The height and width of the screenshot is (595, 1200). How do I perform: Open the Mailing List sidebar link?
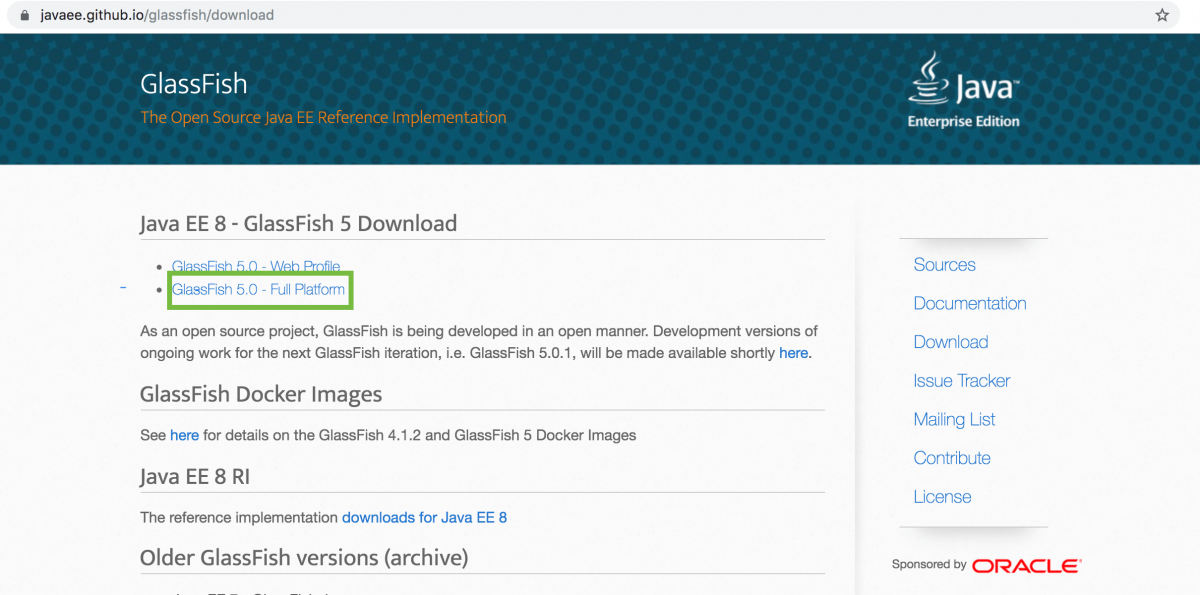click(953, 419)
